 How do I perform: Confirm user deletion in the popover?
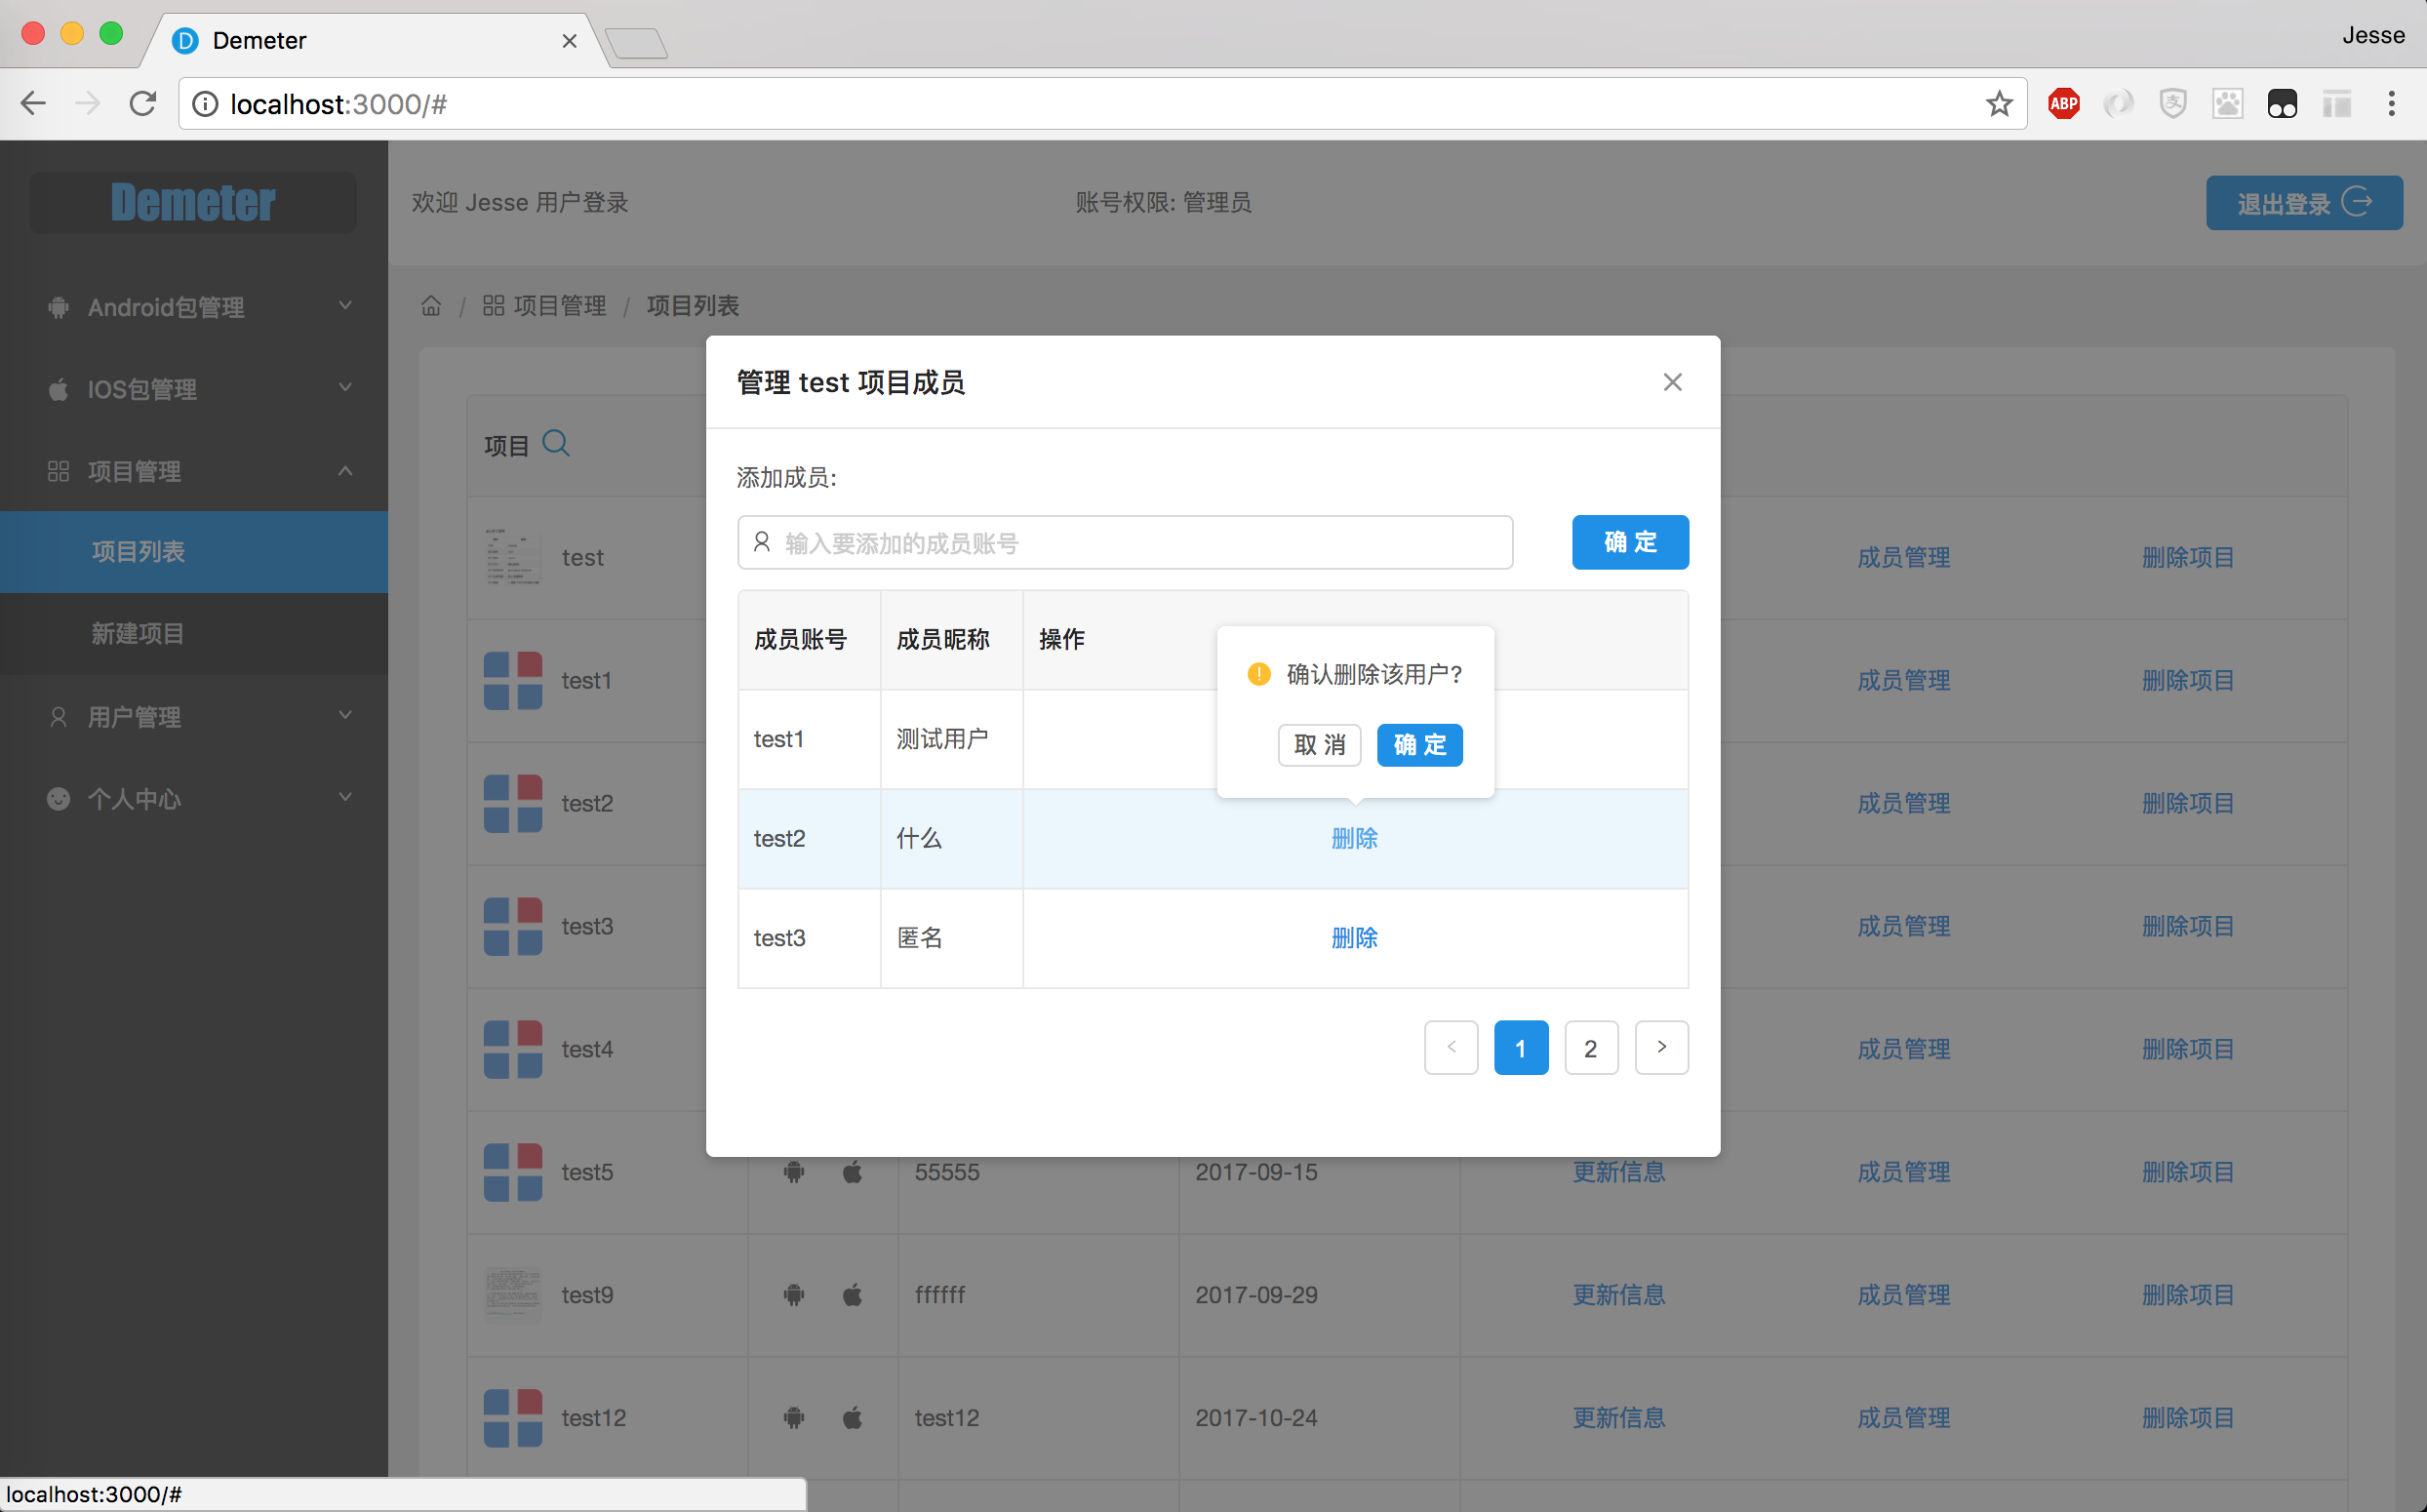[1419, 745]
